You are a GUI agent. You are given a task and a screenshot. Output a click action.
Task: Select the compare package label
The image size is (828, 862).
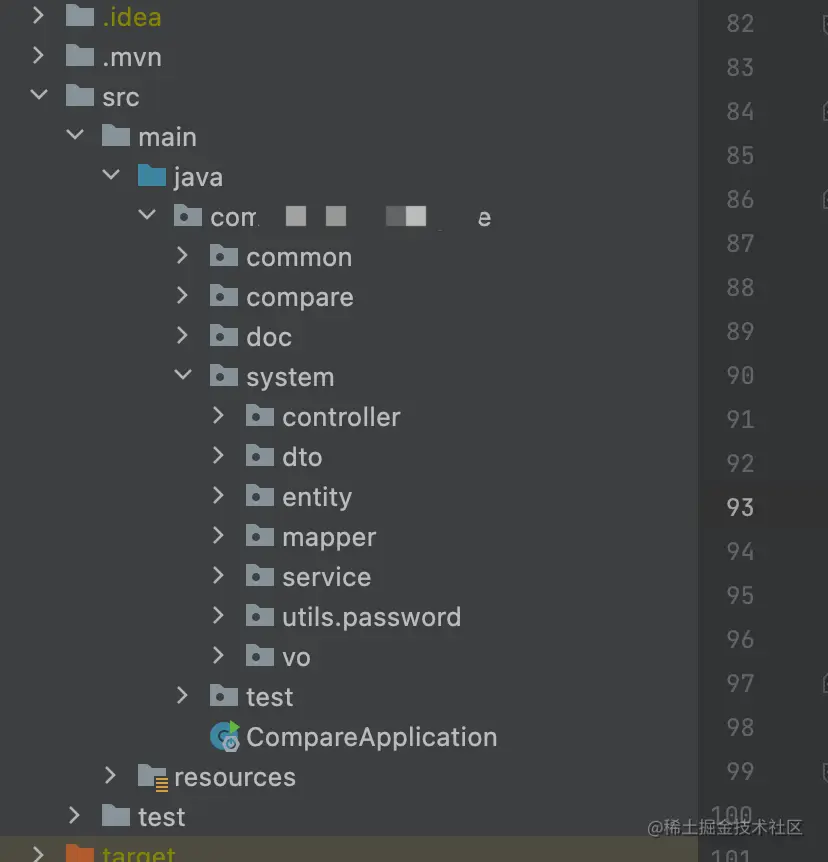pyautogui.click(x=299, y=297)
